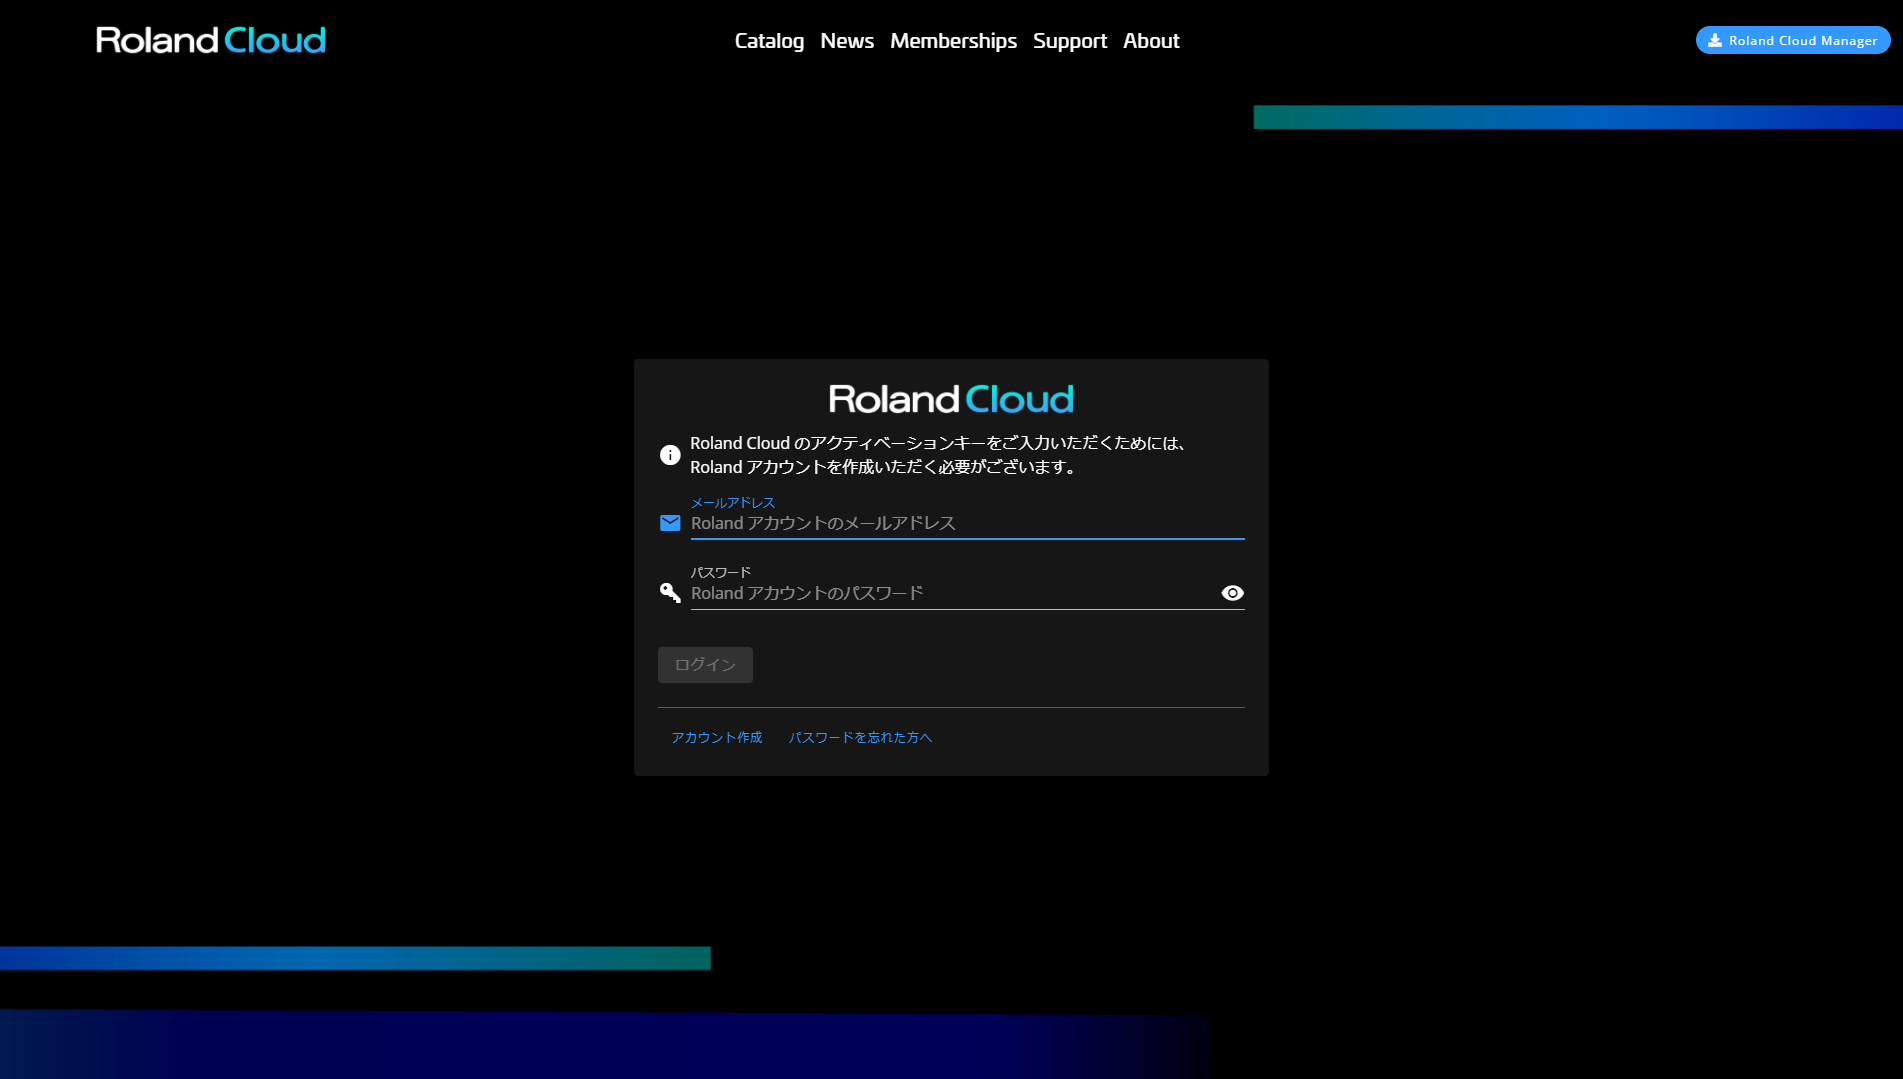1903x1079 pixels.
Task: Download Roland Cloud Manager
Action: pyautogui.click(x=1793, y=40)
